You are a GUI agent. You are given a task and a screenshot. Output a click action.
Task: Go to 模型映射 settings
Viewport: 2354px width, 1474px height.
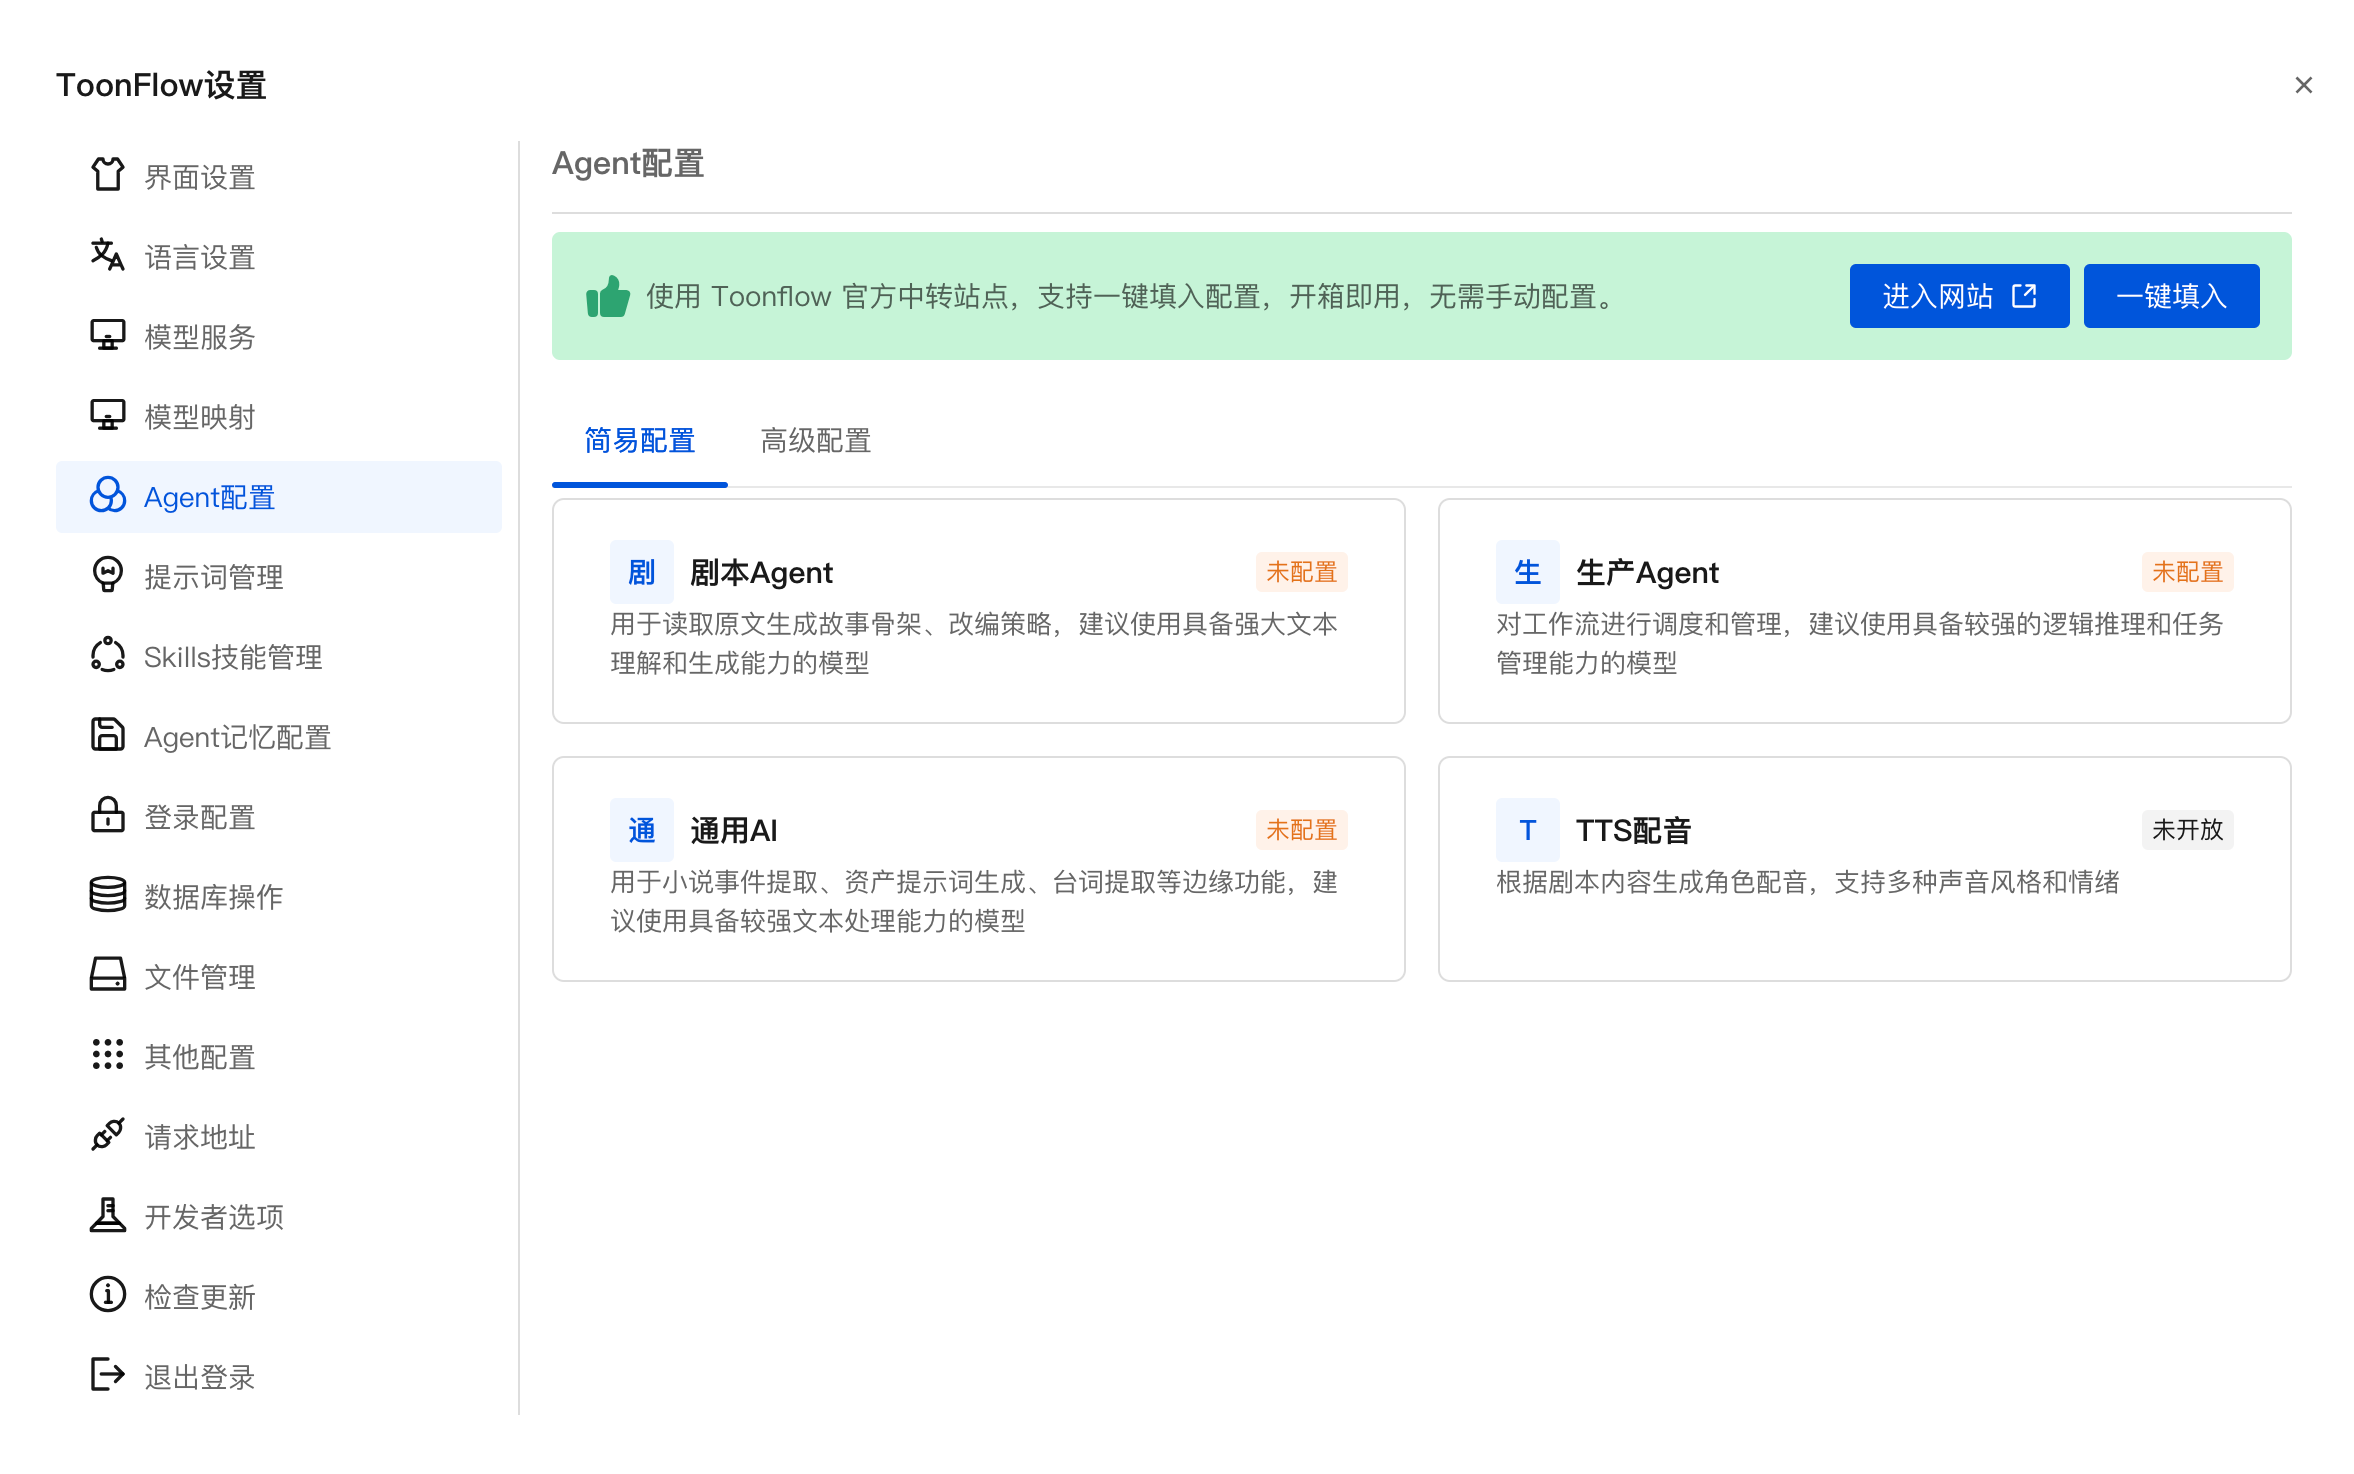point(279,417)
